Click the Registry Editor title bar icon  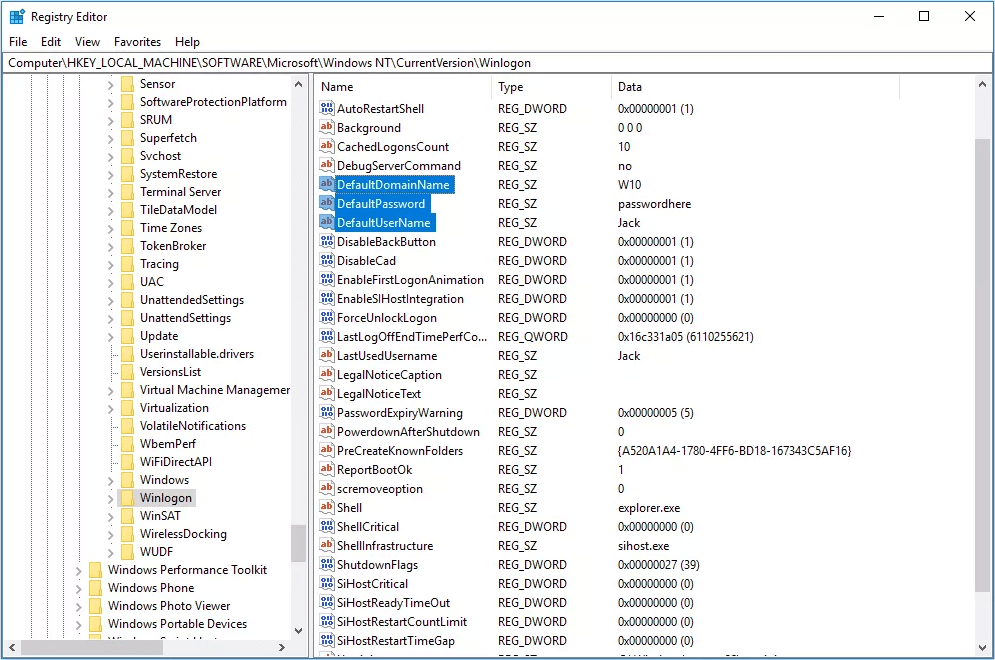coord(17,17)
